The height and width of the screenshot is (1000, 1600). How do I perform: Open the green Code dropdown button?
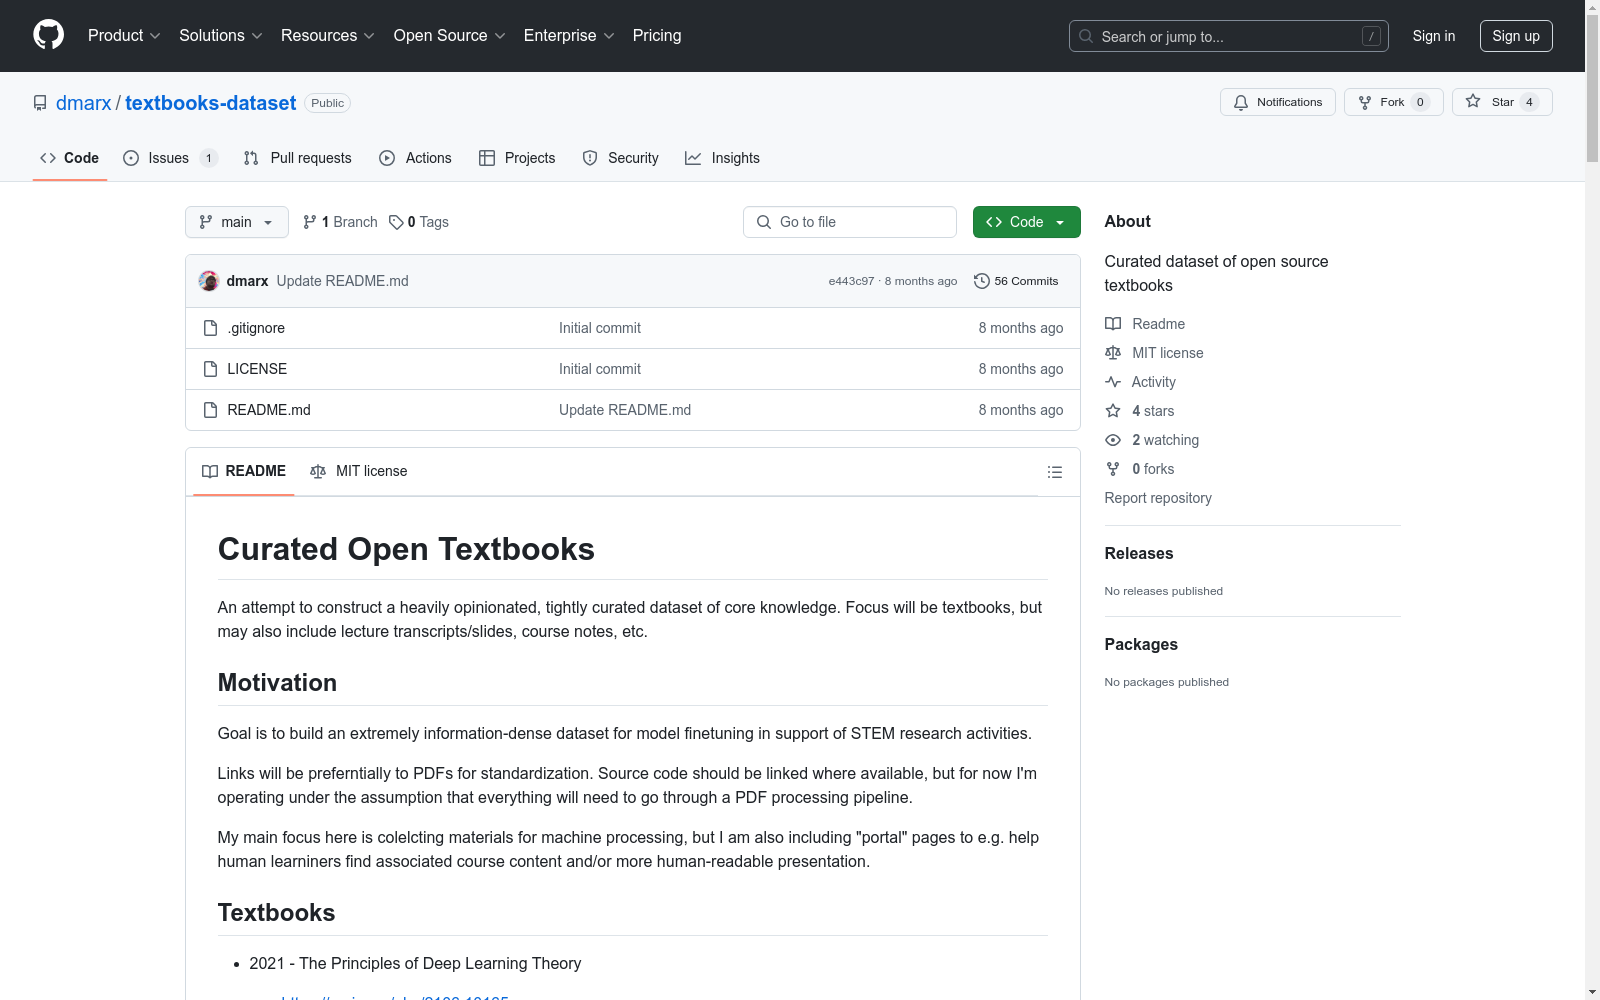tap(1026, 222)
